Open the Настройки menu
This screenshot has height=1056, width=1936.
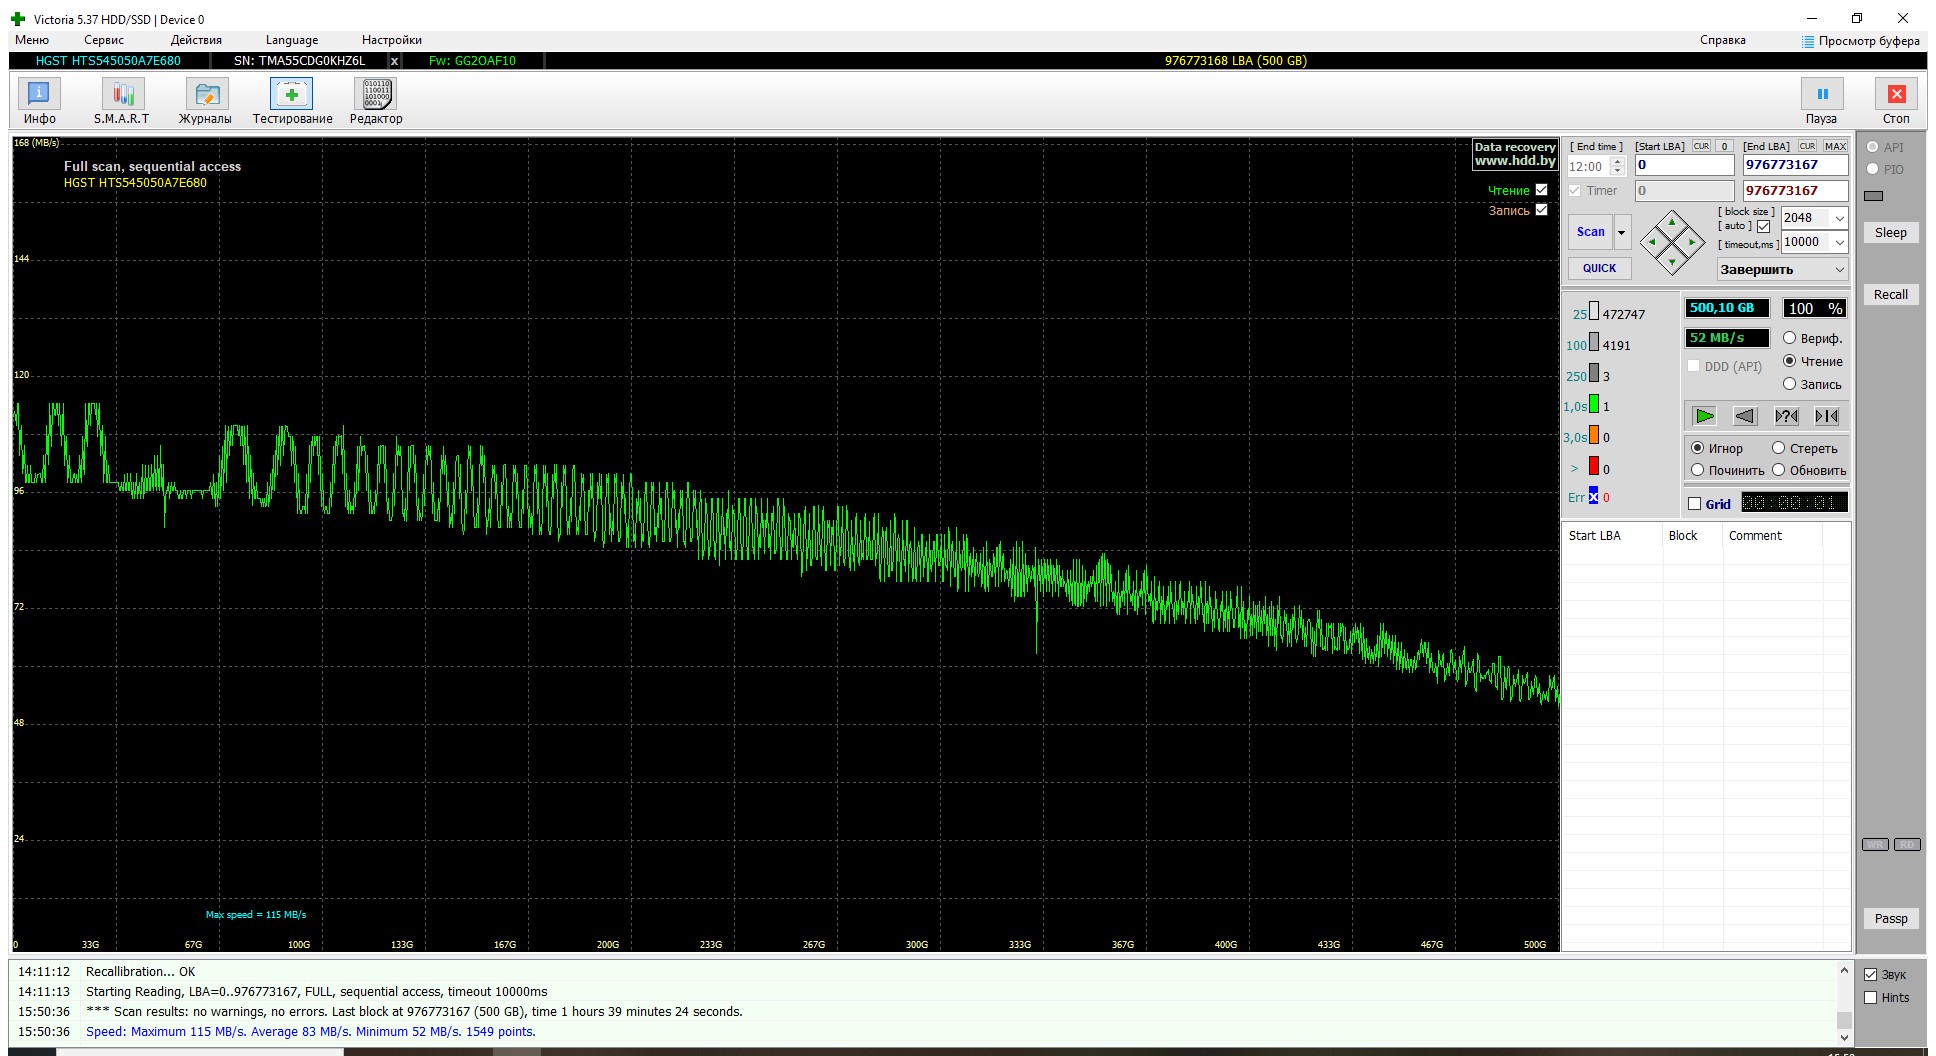[392, 40]
